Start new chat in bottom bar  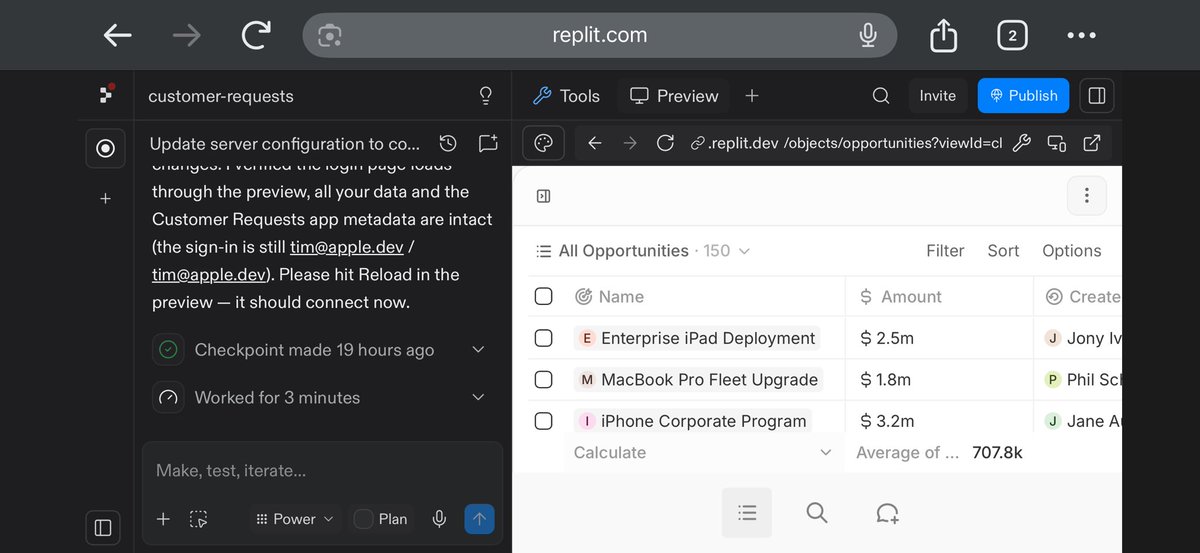(887, 513)
